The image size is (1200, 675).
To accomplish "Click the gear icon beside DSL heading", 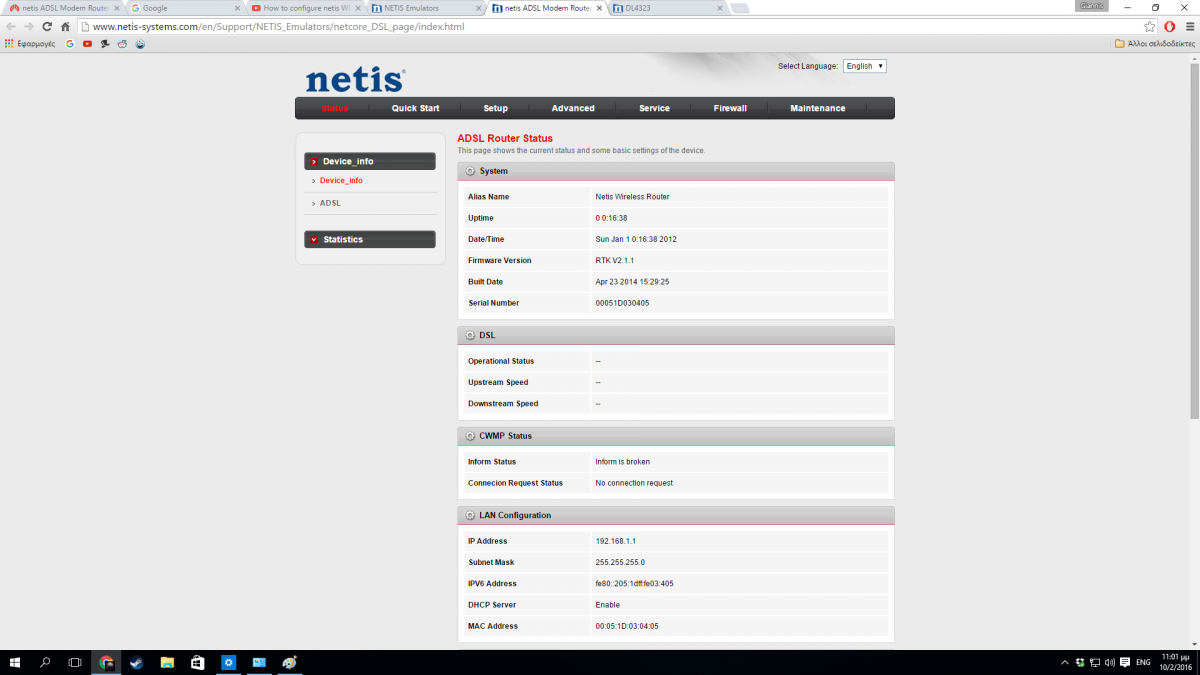I will [470, 335].
